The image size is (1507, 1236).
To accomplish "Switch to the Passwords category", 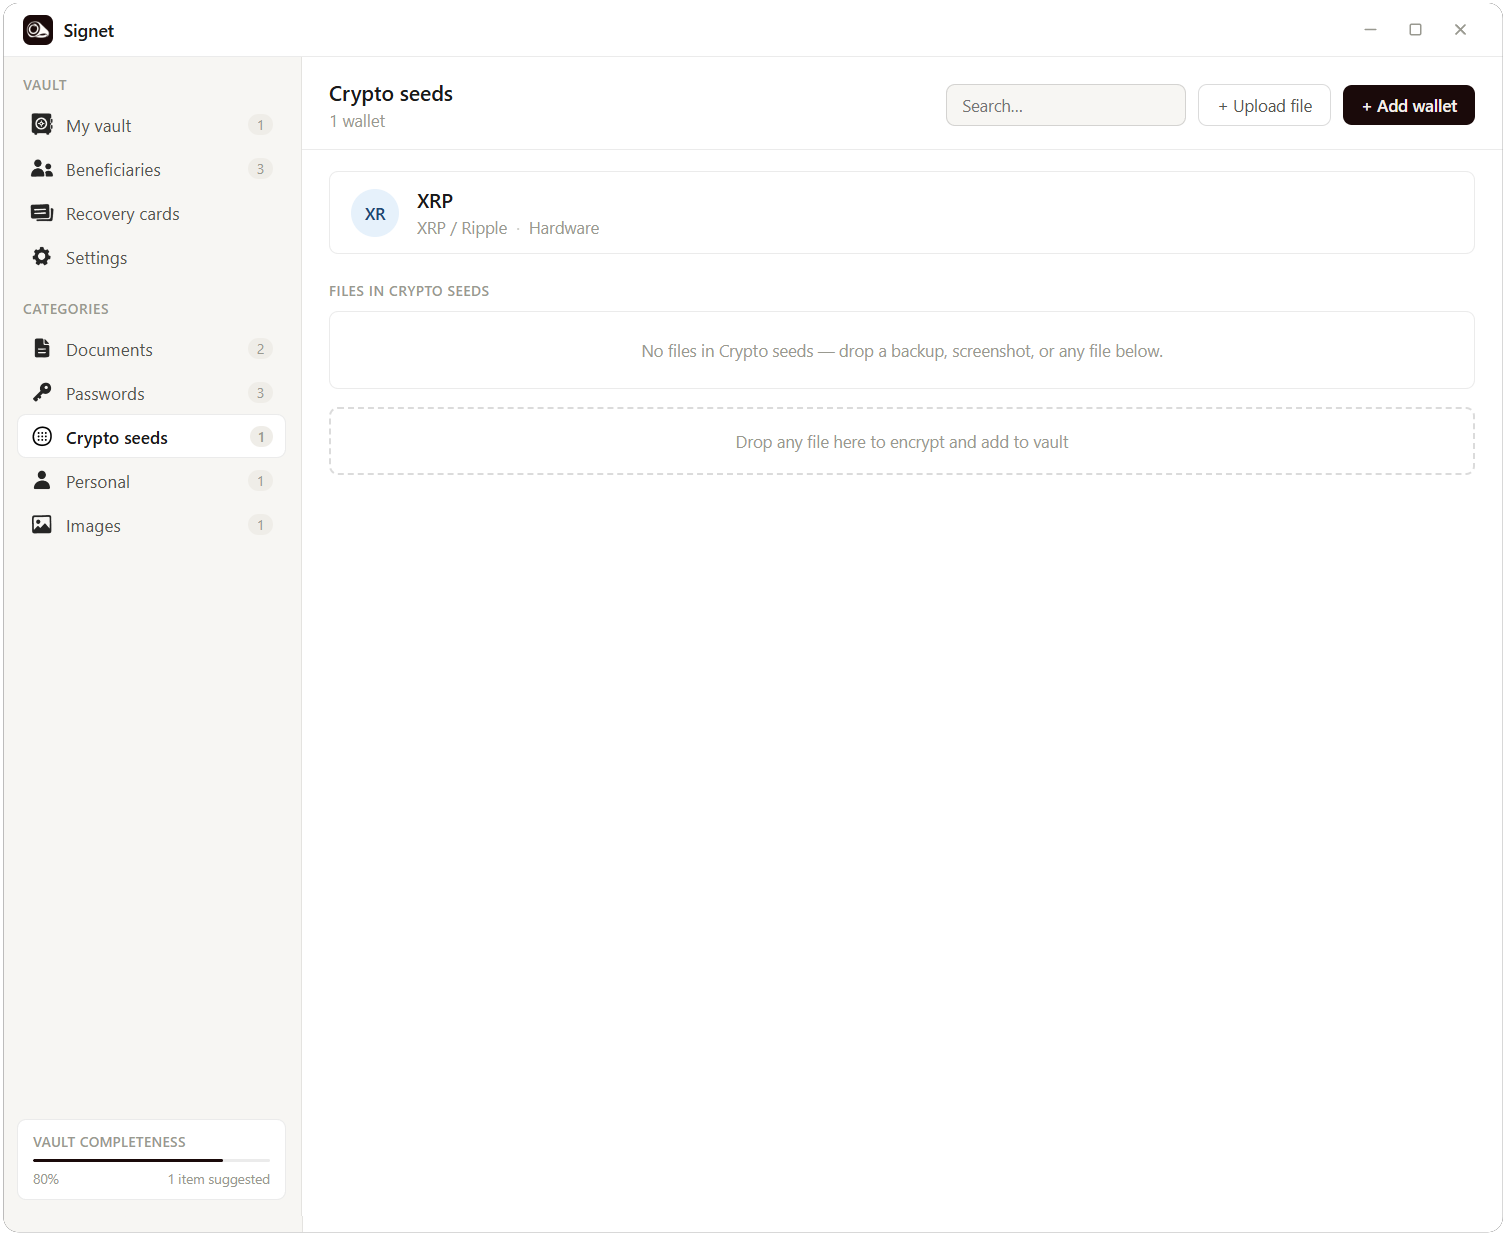I will pos(105,394).
